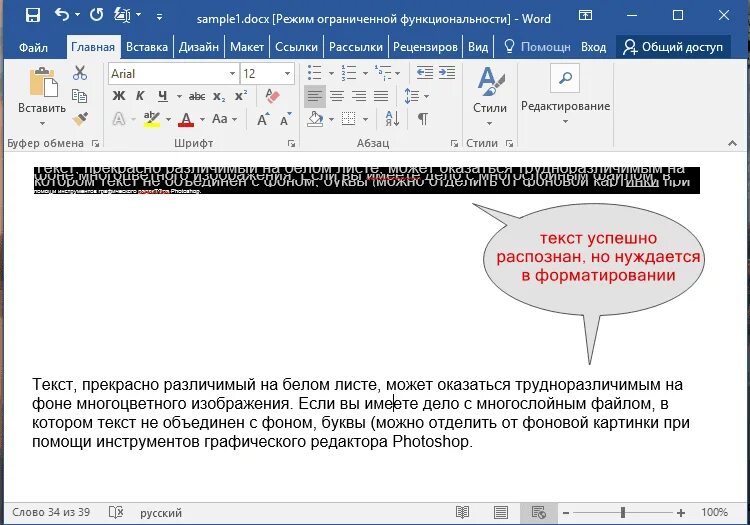
Task: Center the text
Action: [337, 96]
